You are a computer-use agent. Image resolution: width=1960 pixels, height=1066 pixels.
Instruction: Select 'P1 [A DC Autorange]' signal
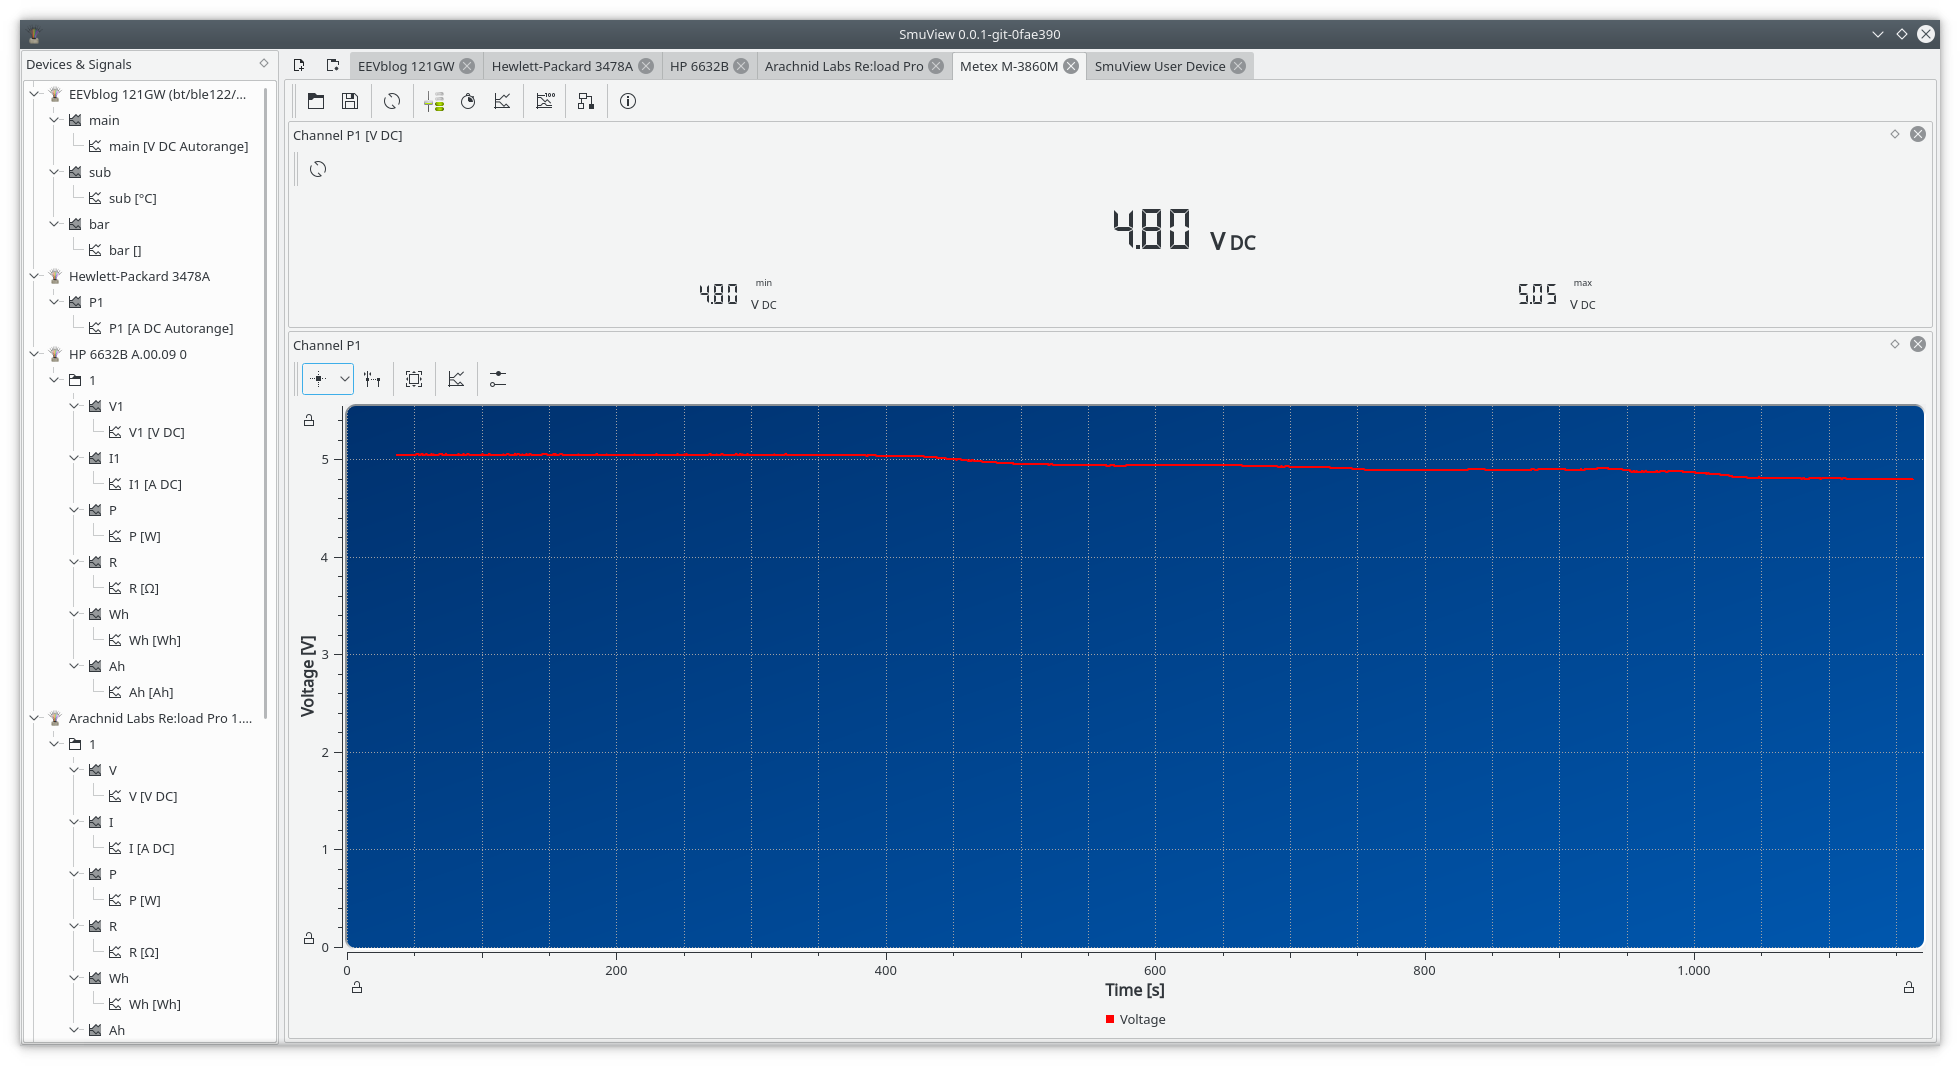click(171, 328)
